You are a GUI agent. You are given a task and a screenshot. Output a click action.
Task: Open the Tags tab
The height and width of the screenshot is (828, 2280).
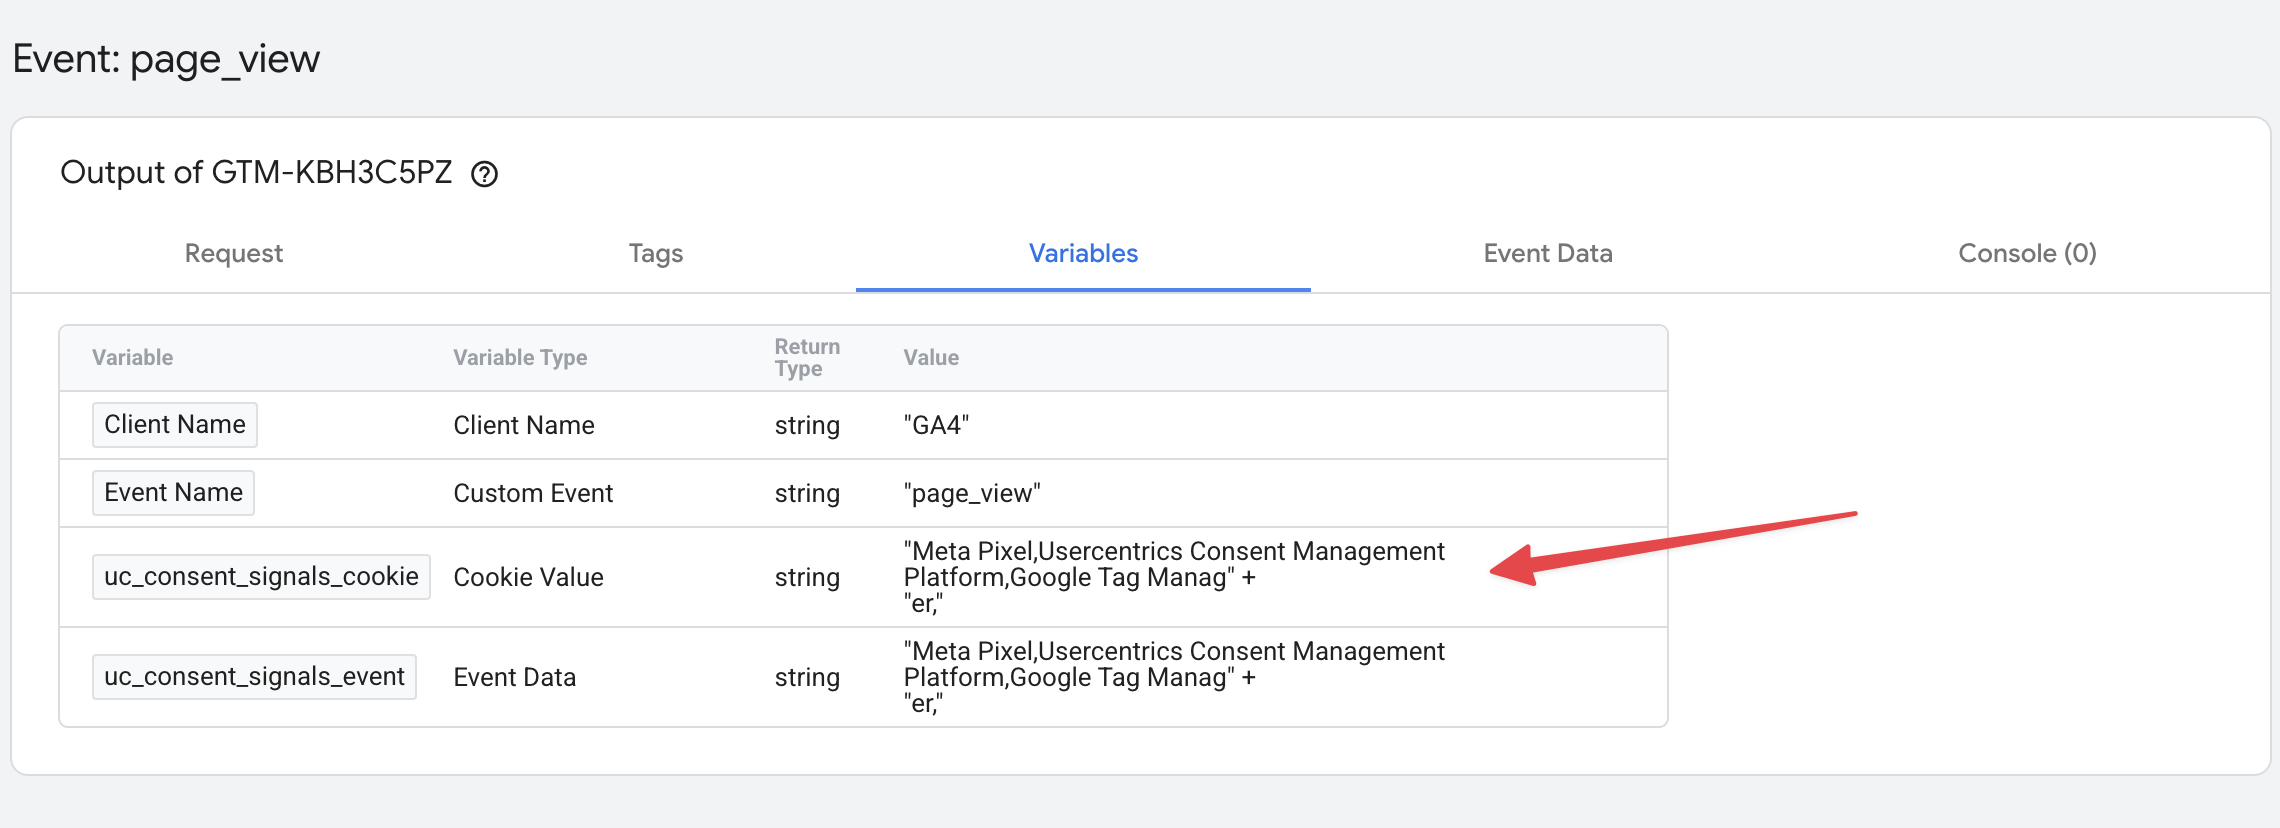pyautogui.click(x=656, y=253)
